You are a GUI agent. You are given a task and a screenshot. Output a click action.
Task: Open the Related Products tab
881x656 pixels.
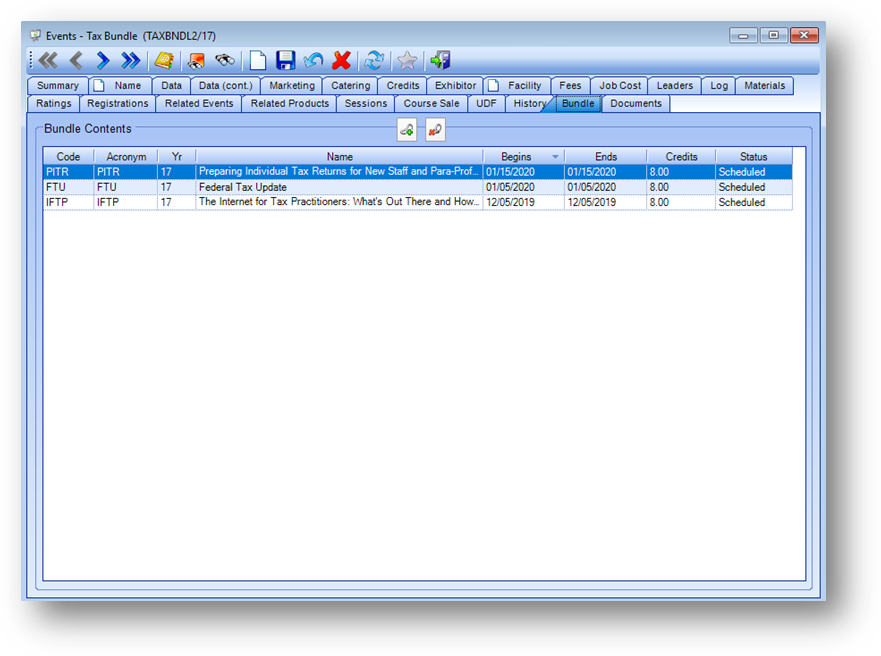click(289, 103)
